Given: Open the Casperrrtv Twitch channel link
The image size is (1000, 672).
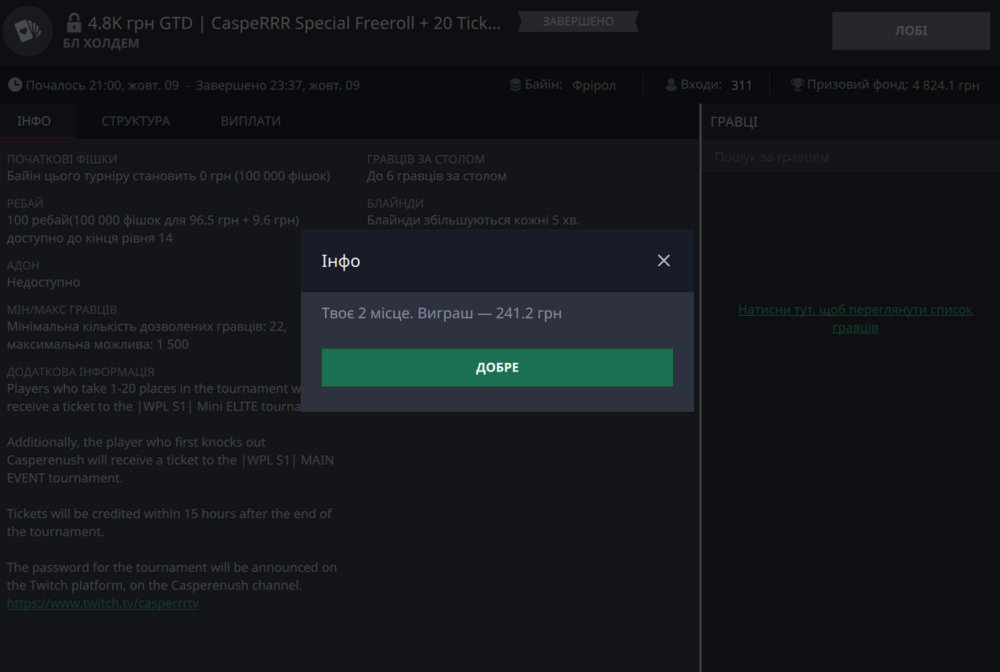Looking at the screenshot, I should 102,603.
